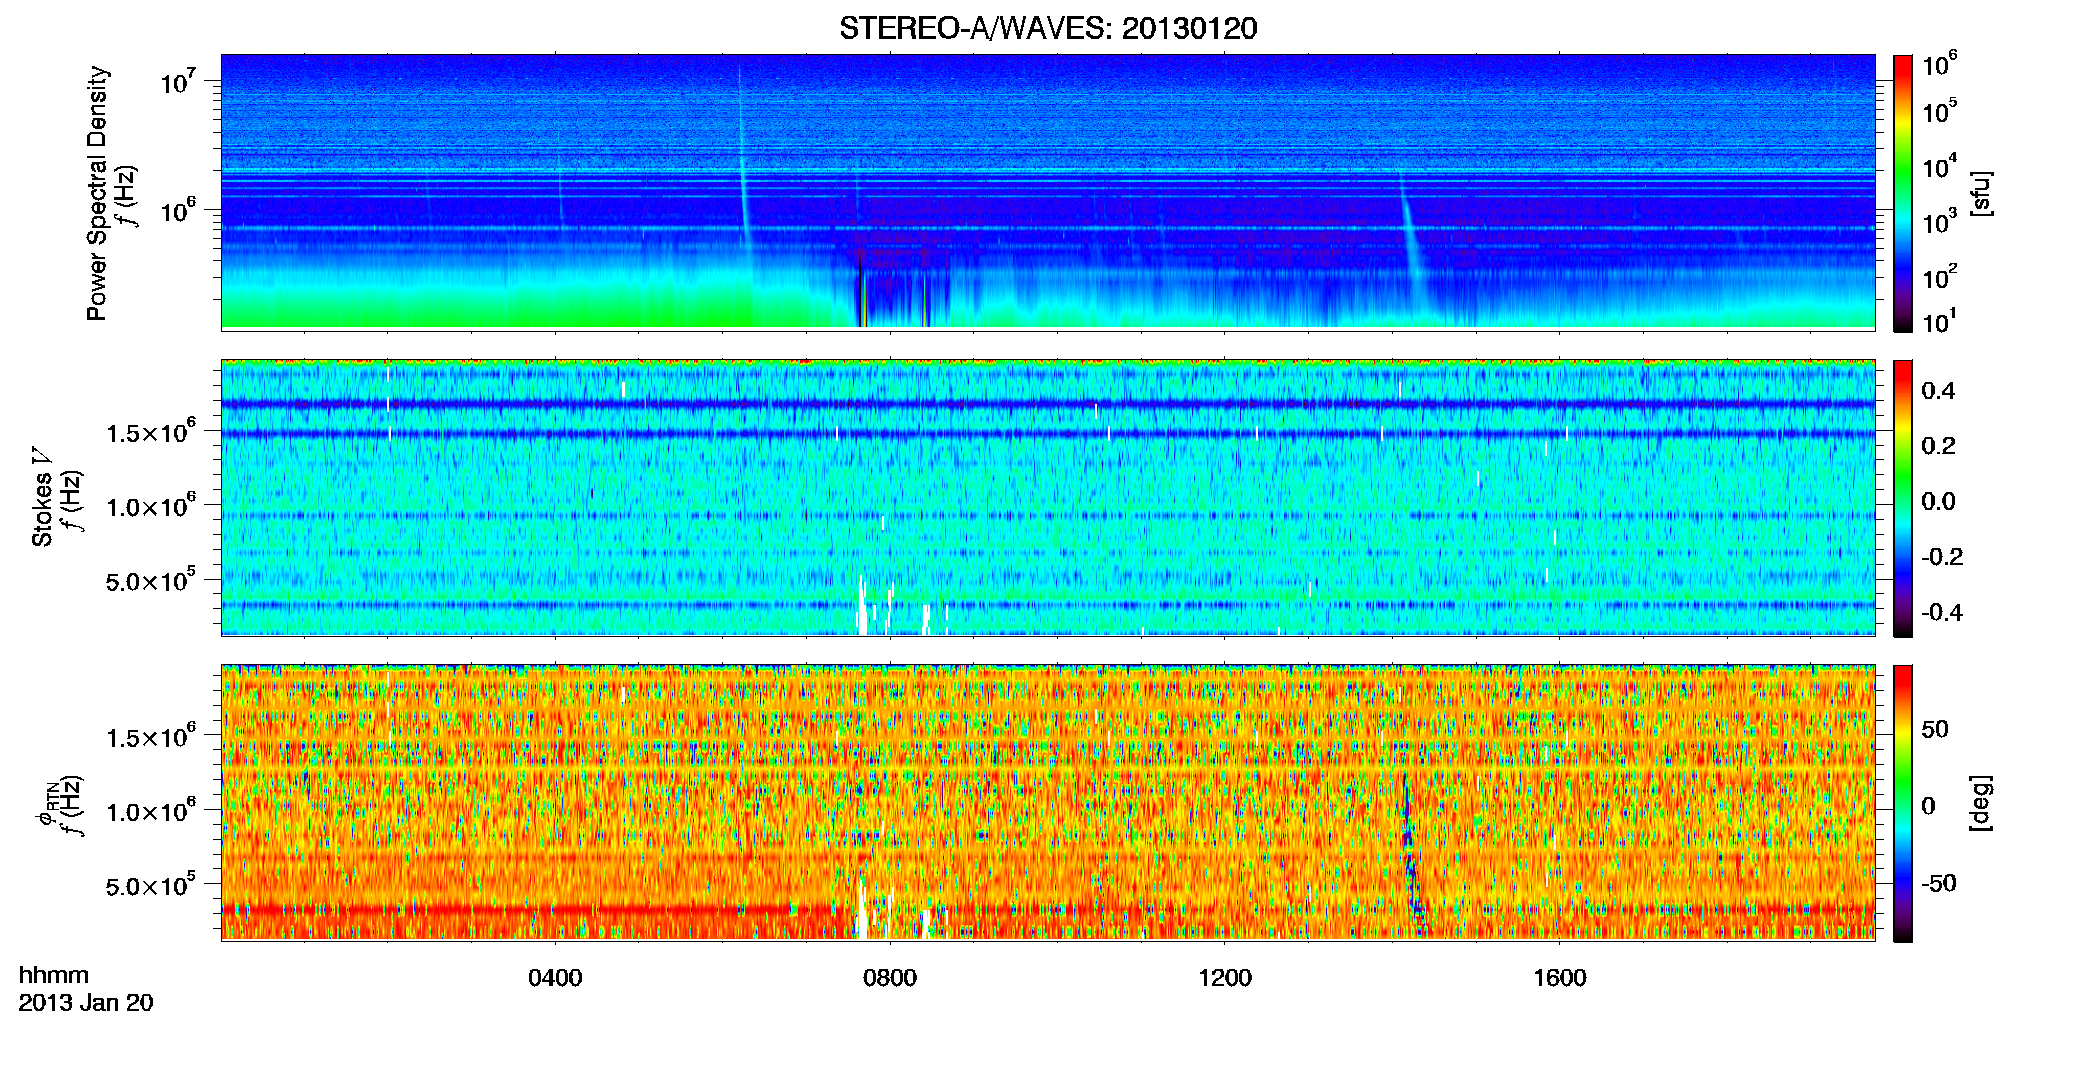Select the 10^5 label on the sfu colorbar
Screen dimensions: 2096x1080
coord(1940,111)
